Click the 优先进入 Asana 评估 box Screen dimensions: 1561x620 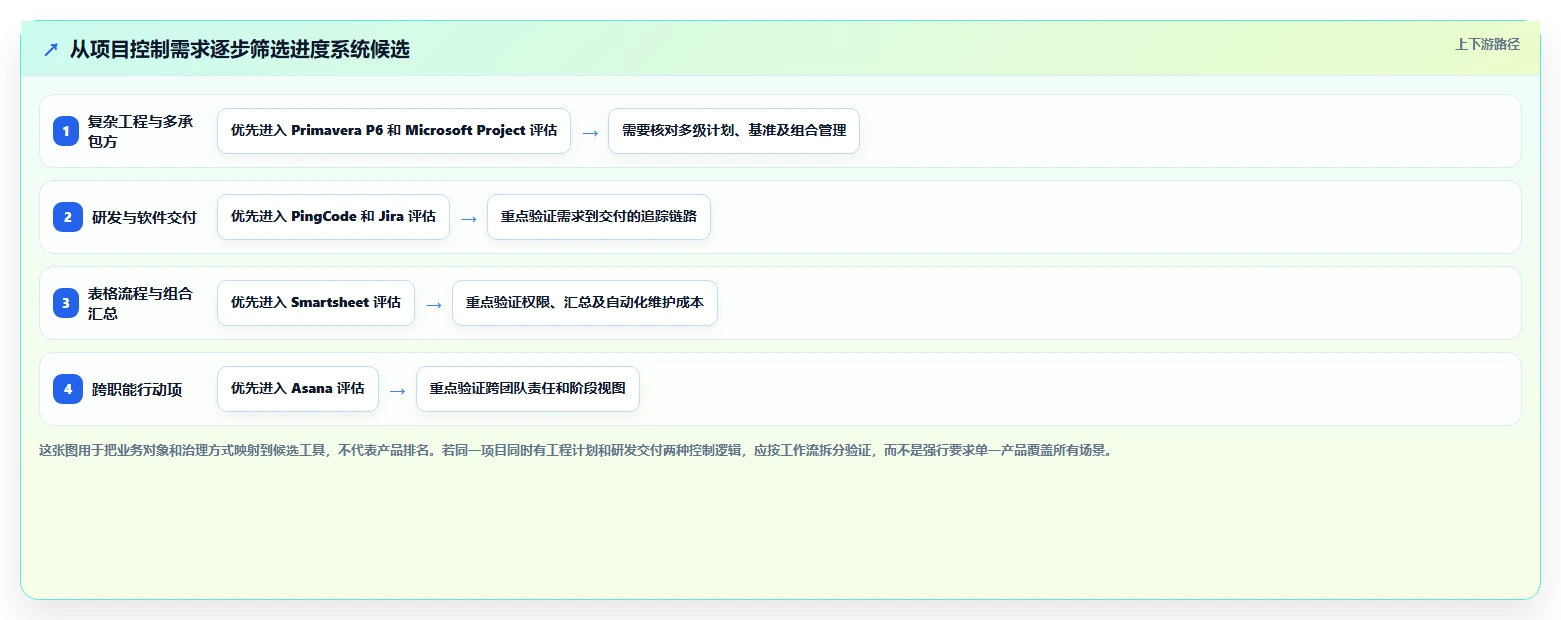point(298,389)
